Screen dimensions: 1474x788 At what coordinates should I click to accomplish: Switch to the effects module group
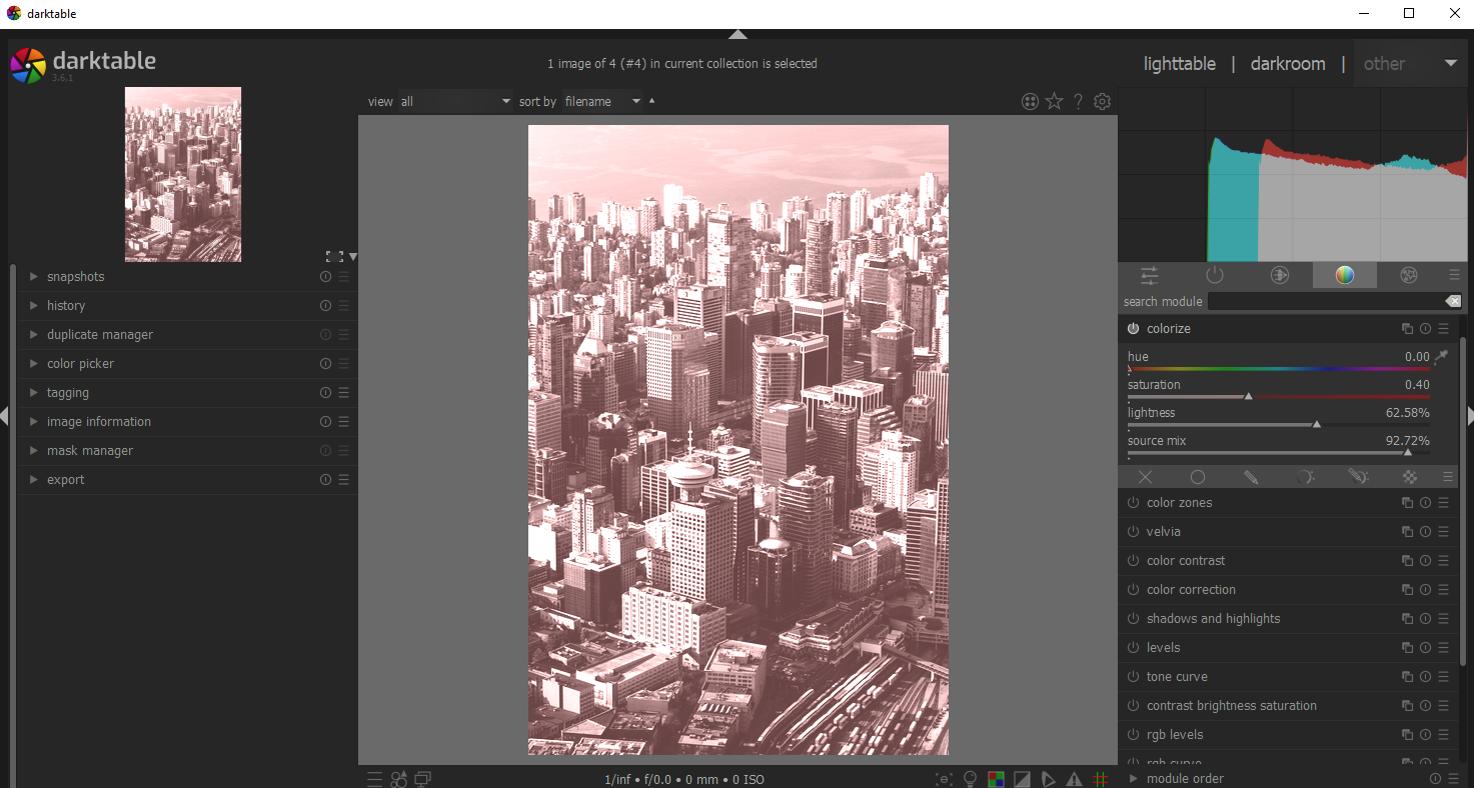(x=1409, y=275)
